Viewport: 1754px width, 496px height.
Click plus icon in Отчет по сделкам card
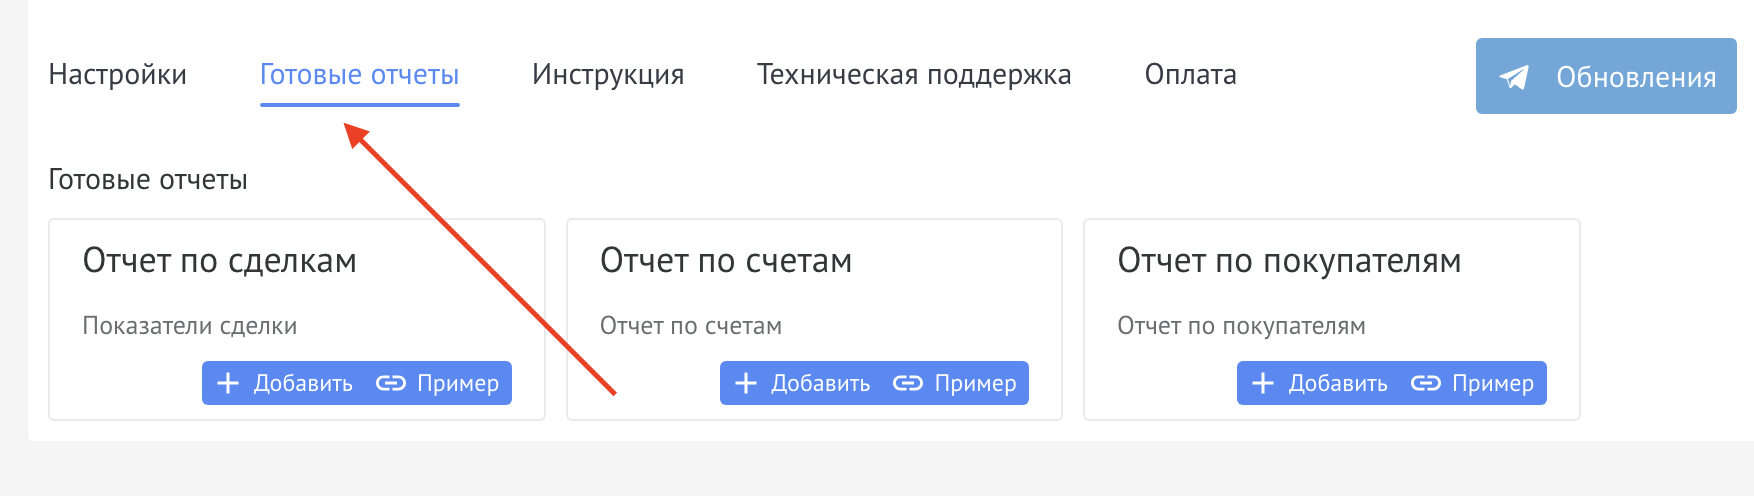pos(228,383)
